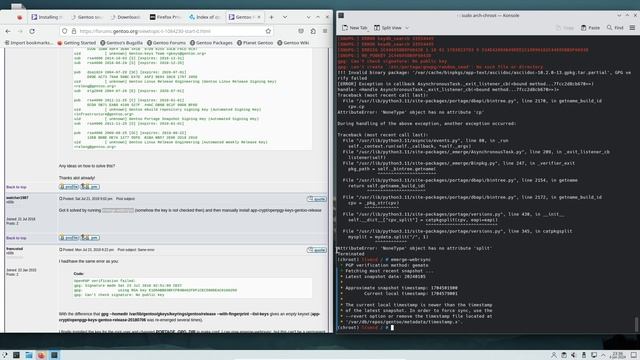The image size is (640, 360).
Task: Switch to the Gentoo source tab
Action: tap(87, 17)
